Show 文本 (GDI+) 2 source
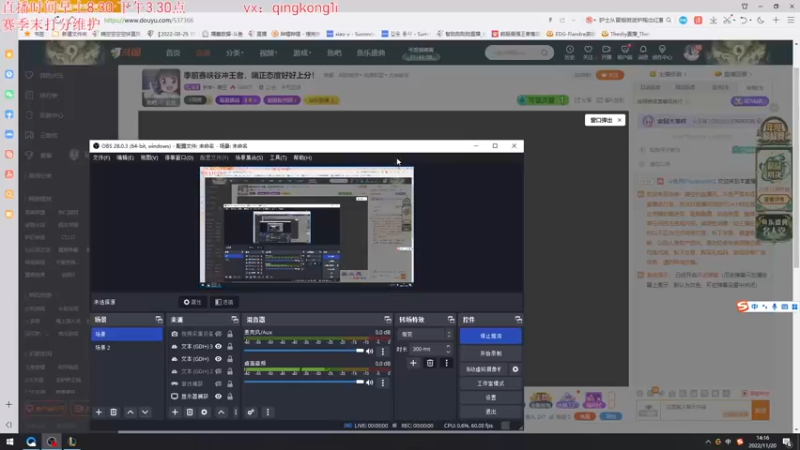 (x=218, y=371)
